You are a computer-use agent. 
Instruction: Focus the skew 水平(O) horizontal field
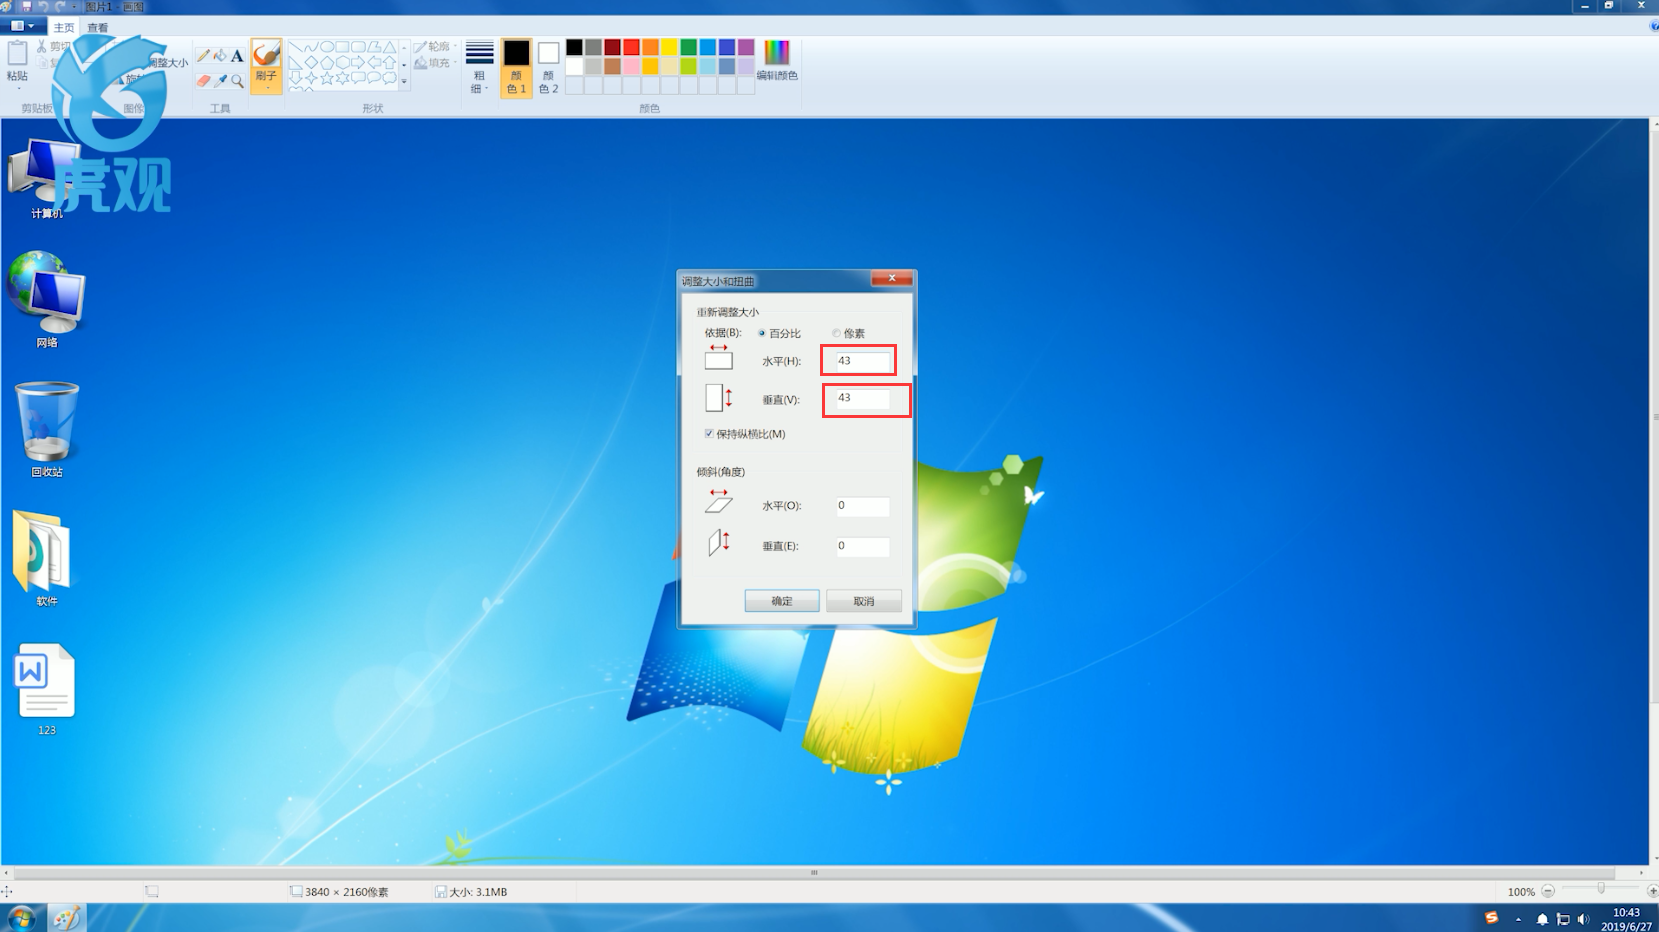point(861,505)
